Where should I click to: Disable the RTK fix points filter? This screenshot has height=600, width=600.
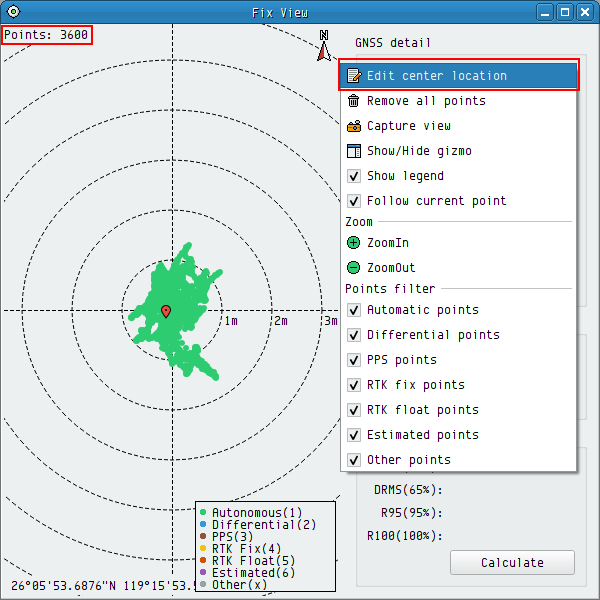tap(353, 385)
